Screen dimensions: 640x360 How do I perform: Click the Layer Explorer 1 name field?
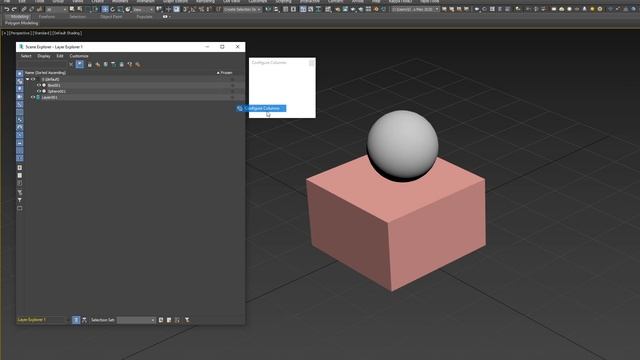[41, 320]
